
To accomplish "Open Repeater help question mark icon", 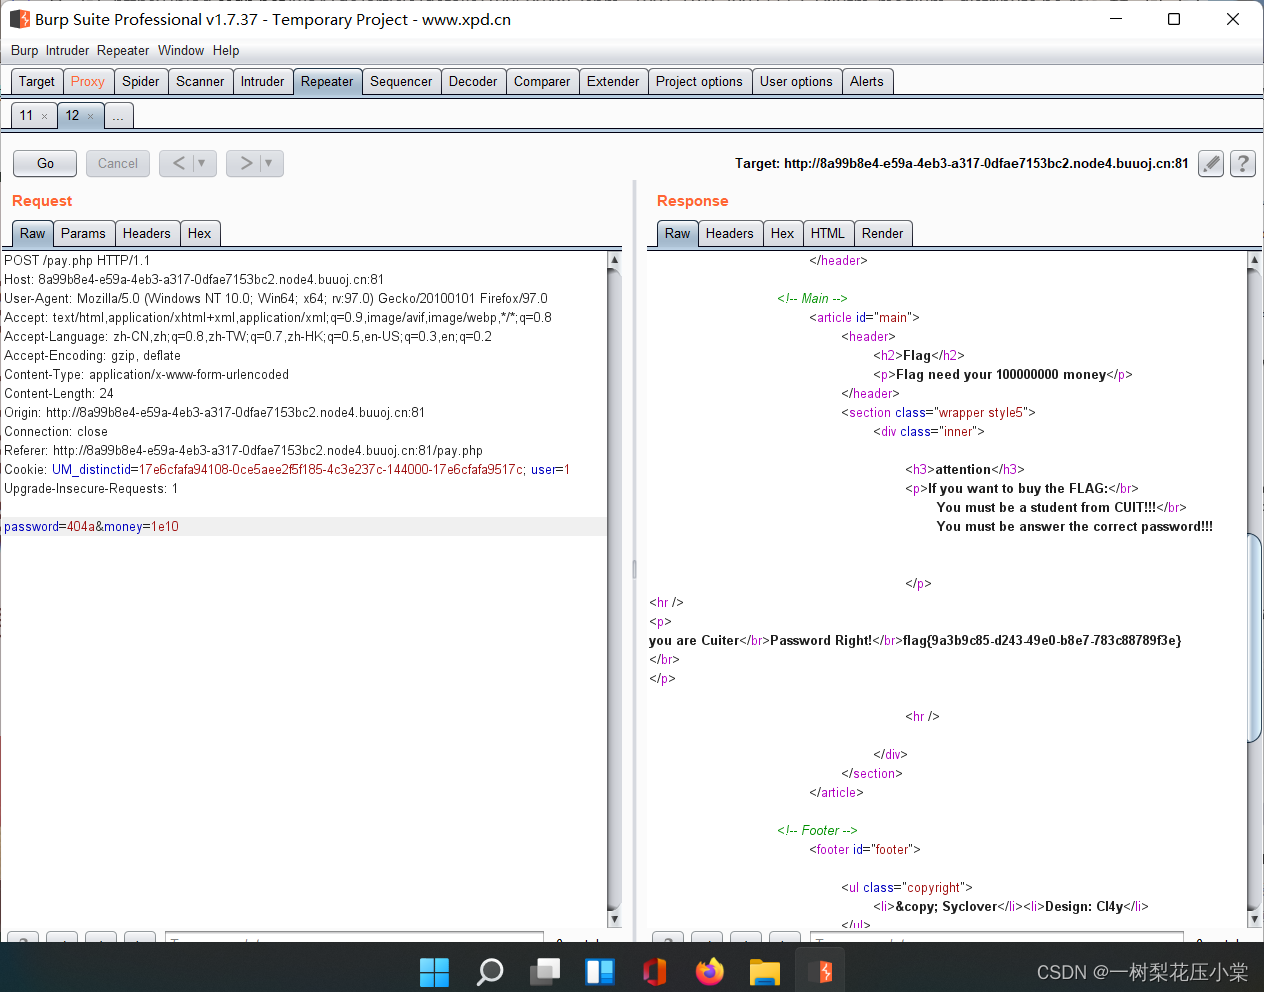I will point(1243,163).
